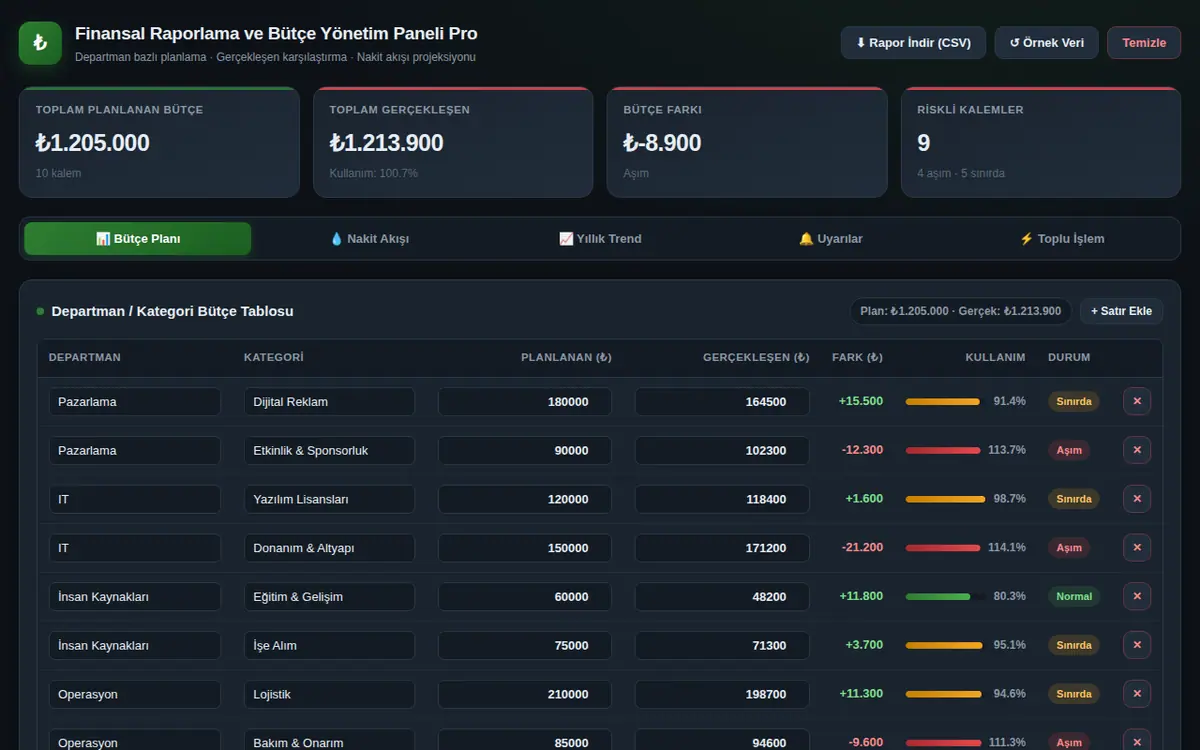The width and height of the screenshot is (1200, 750).
Task: Click the Aşım badge in Donanım row
Action: pos(1069,548)
